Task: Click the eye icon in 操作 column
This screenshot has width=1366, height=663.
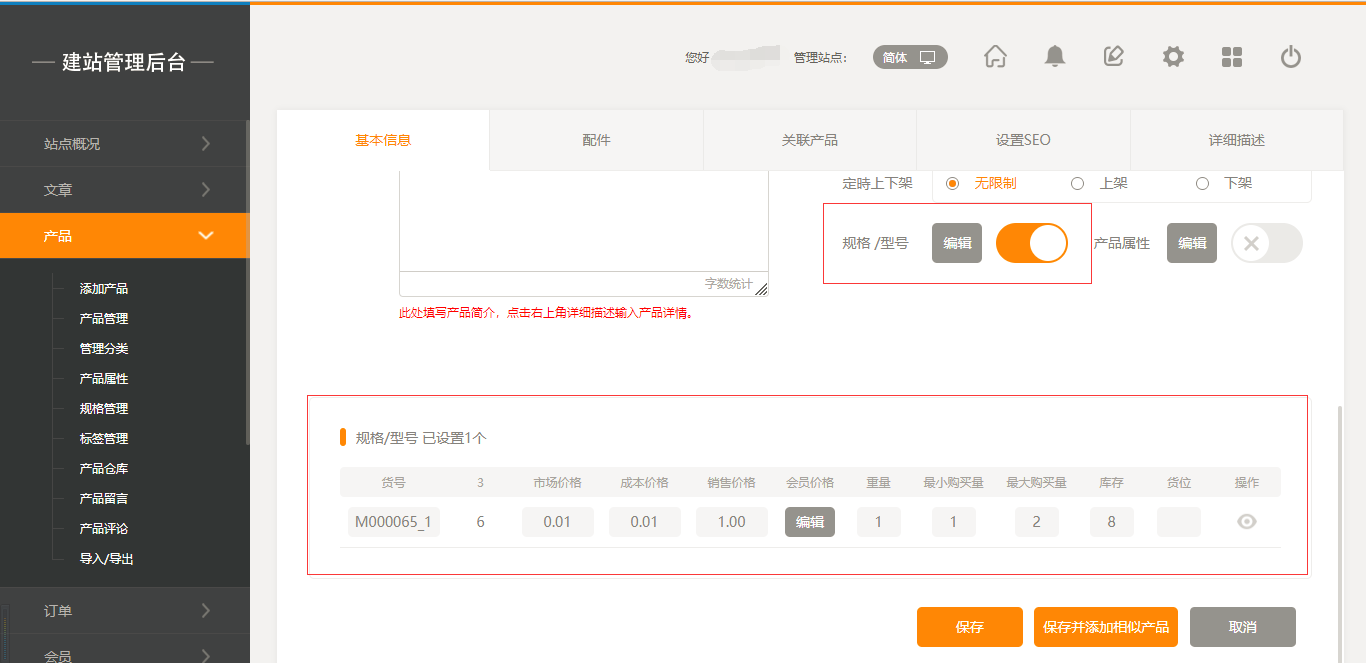Action: [1246, 521]
